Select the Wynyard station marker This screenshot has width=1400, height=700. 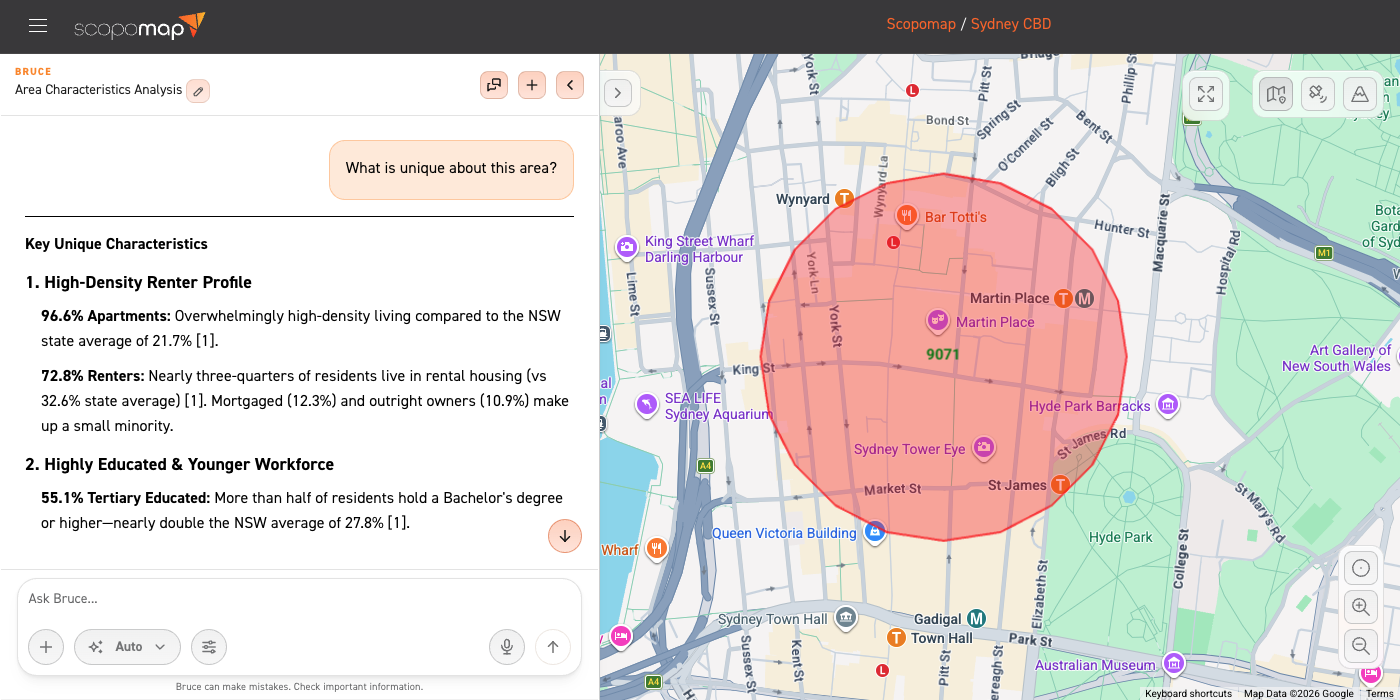pos(845,198)
